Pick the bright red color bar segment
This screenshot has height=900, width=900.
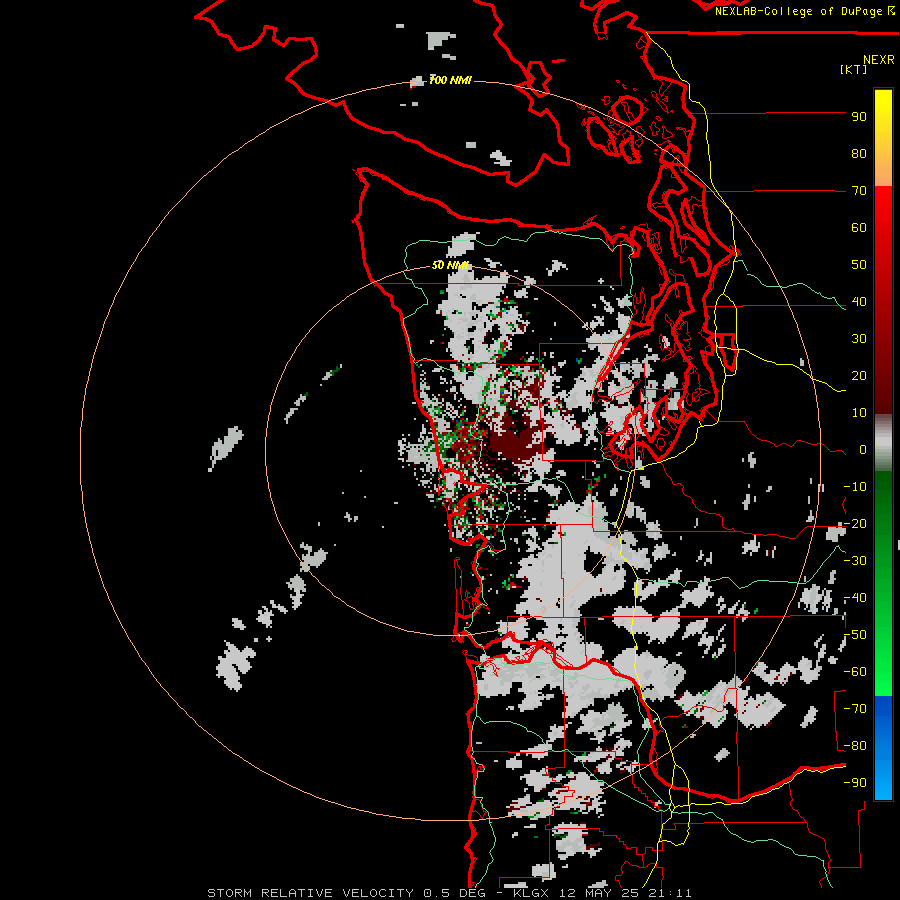[883, 210]
